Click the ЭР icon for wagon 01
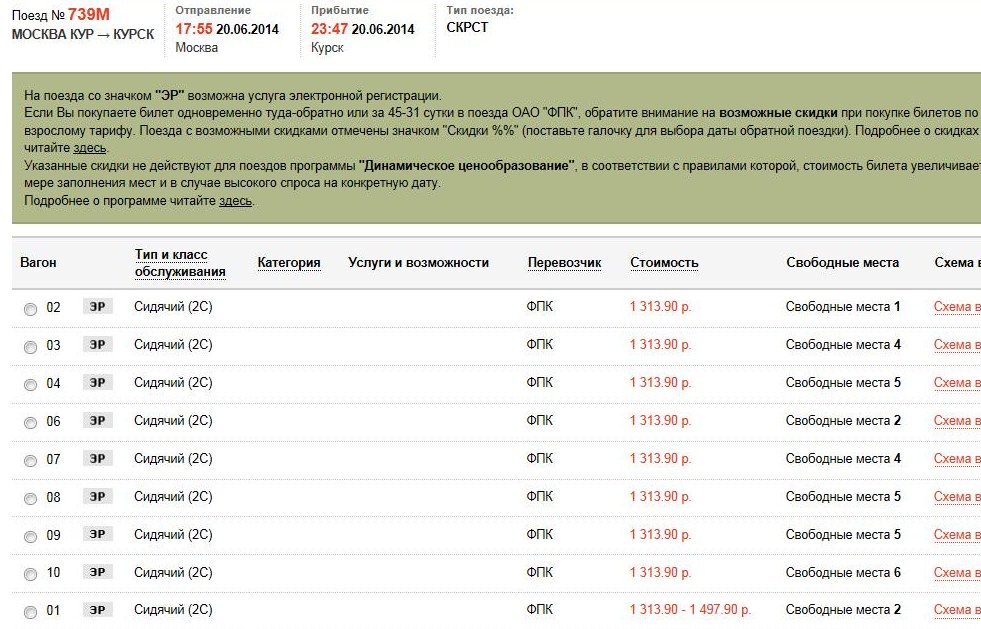The height and width of the screenshot is (629, 981). pyautogui.click(x=97, y=611)
